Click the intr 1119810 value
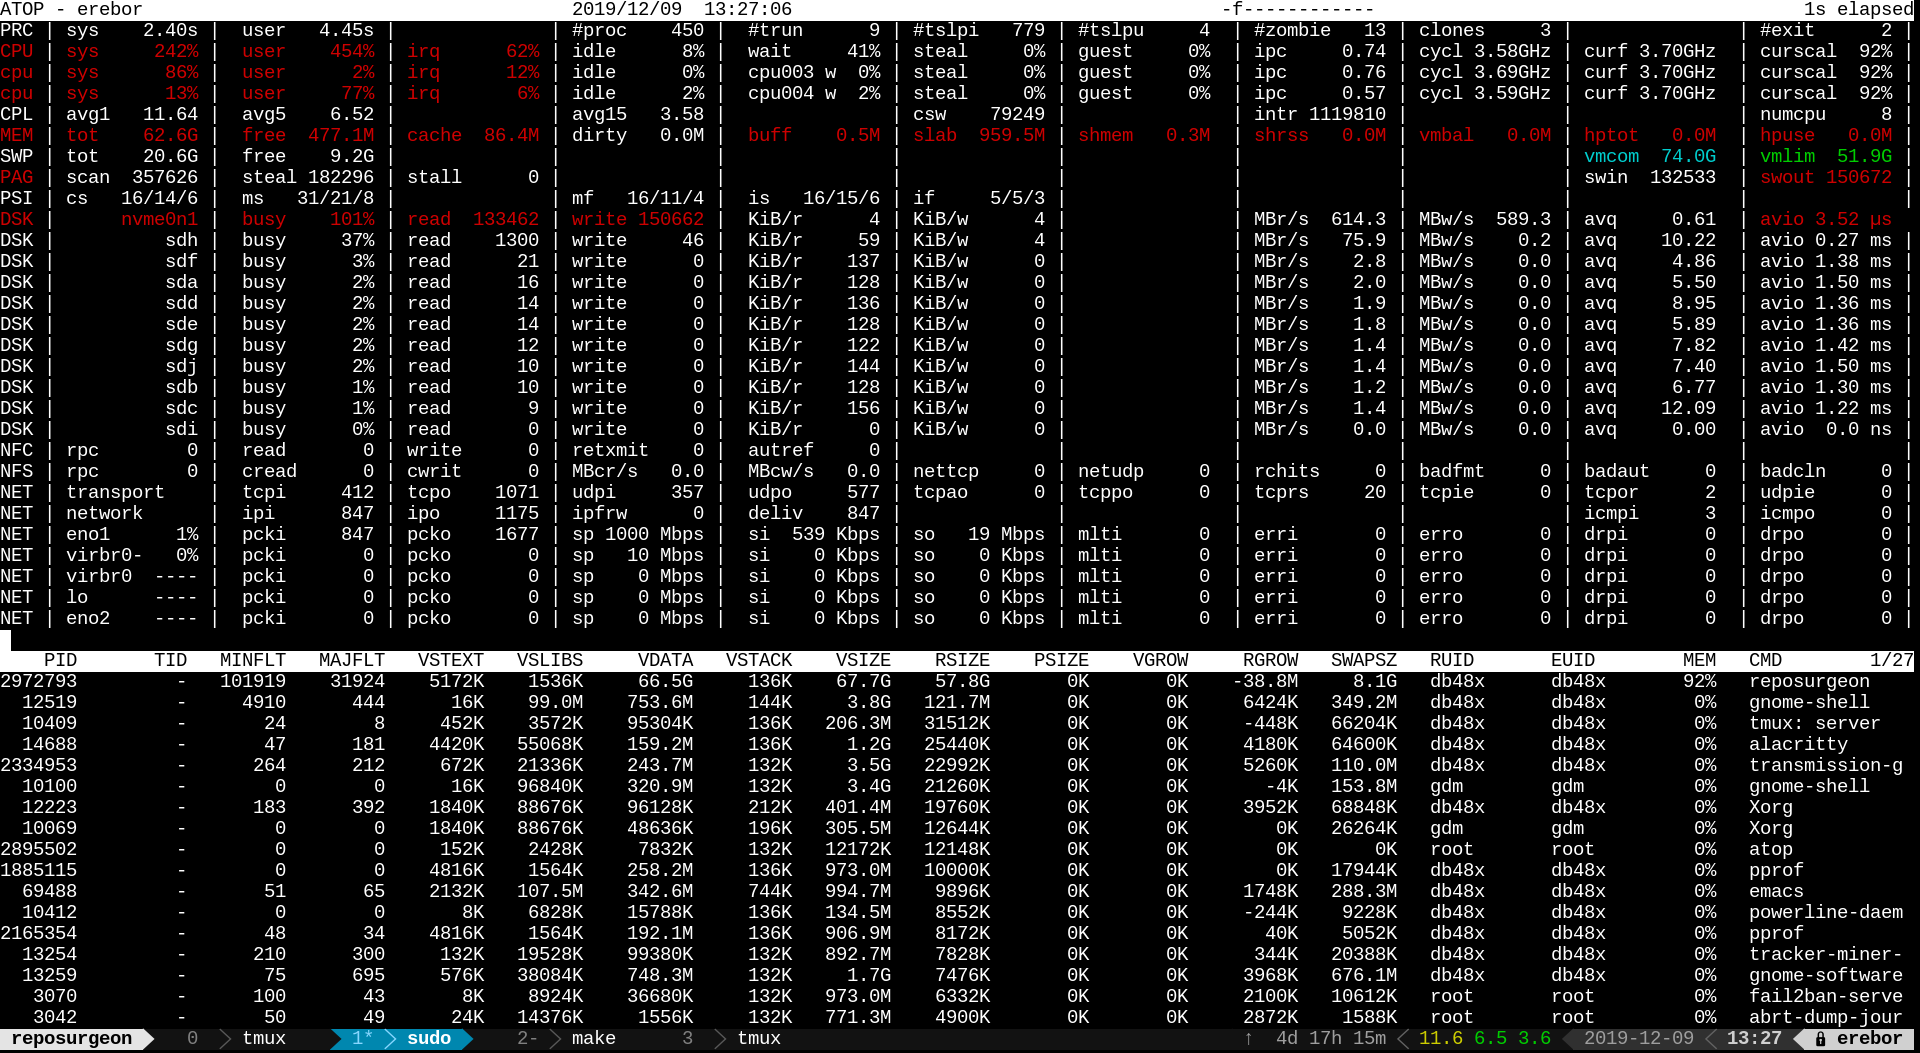 (1320, 115)
